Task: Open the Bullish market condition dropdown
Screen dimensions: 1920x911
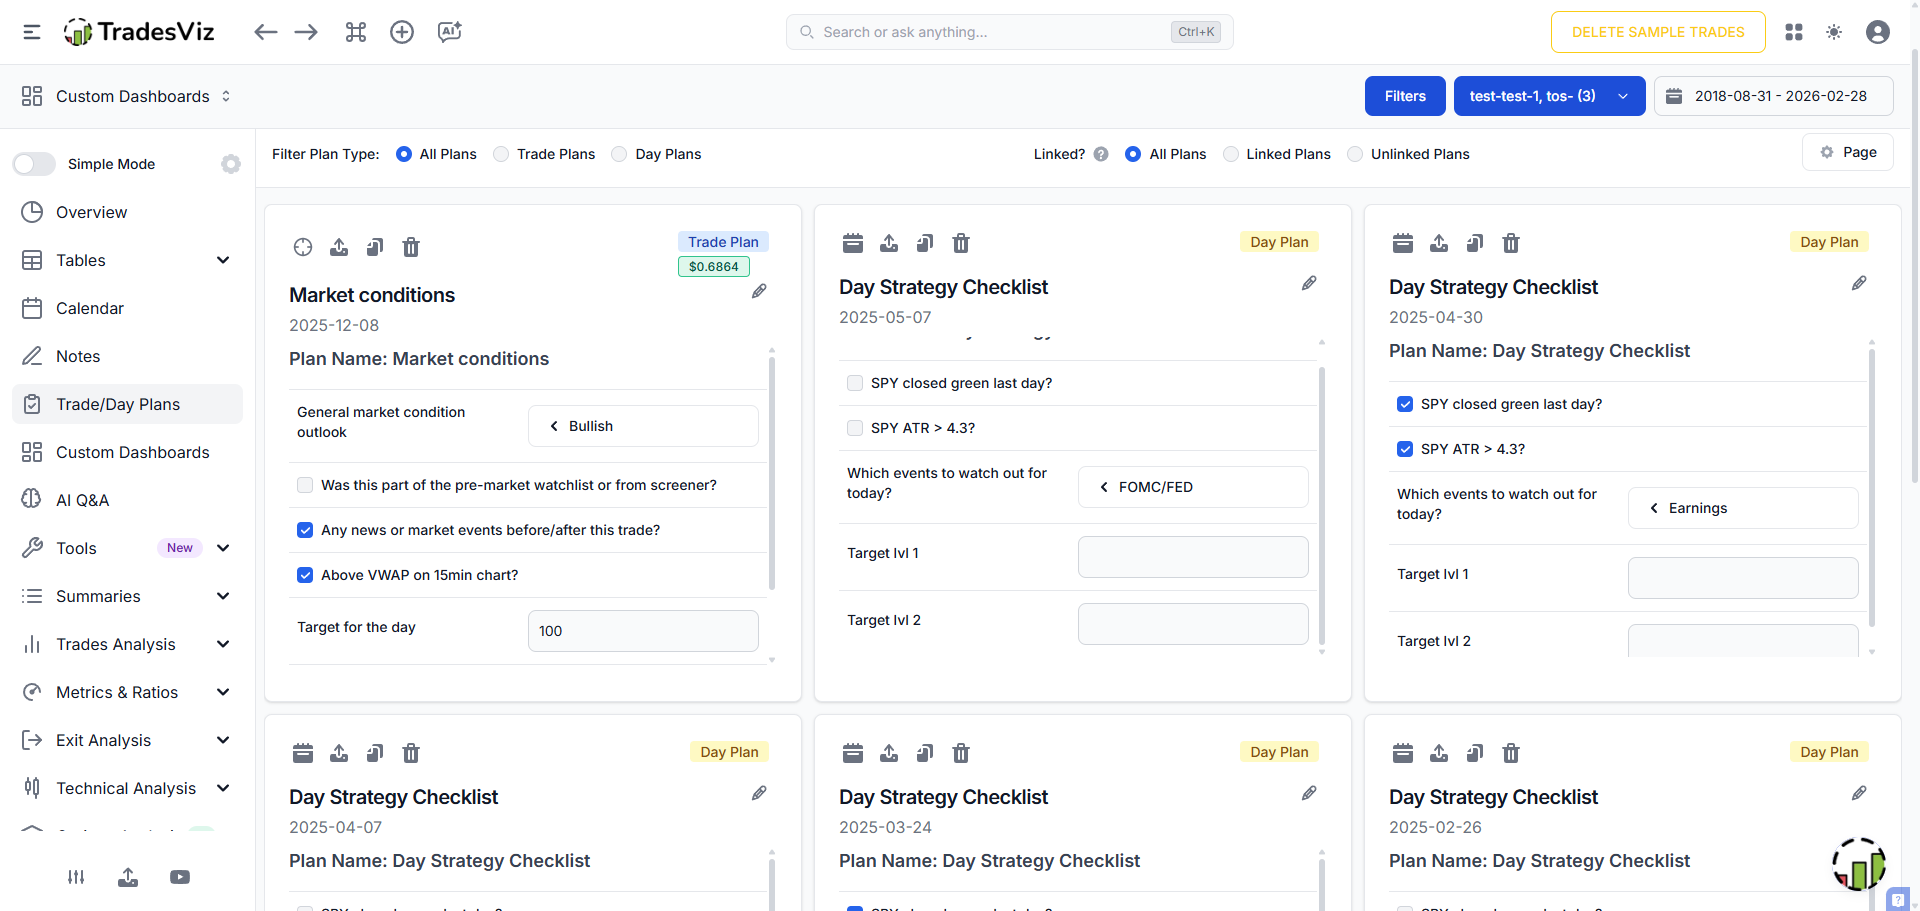Action: click(x=643, y=426)
